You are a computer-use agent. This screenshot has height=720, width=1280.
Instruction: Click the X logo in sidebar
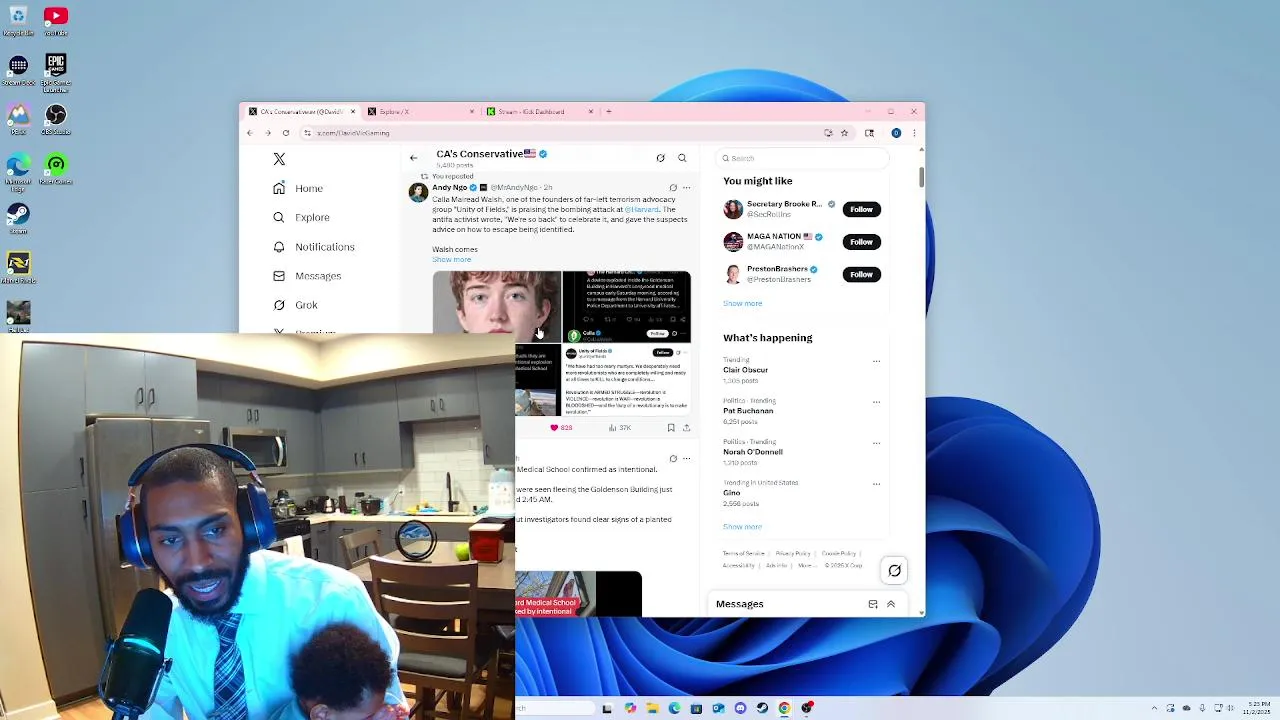click(x=279, y=159)
